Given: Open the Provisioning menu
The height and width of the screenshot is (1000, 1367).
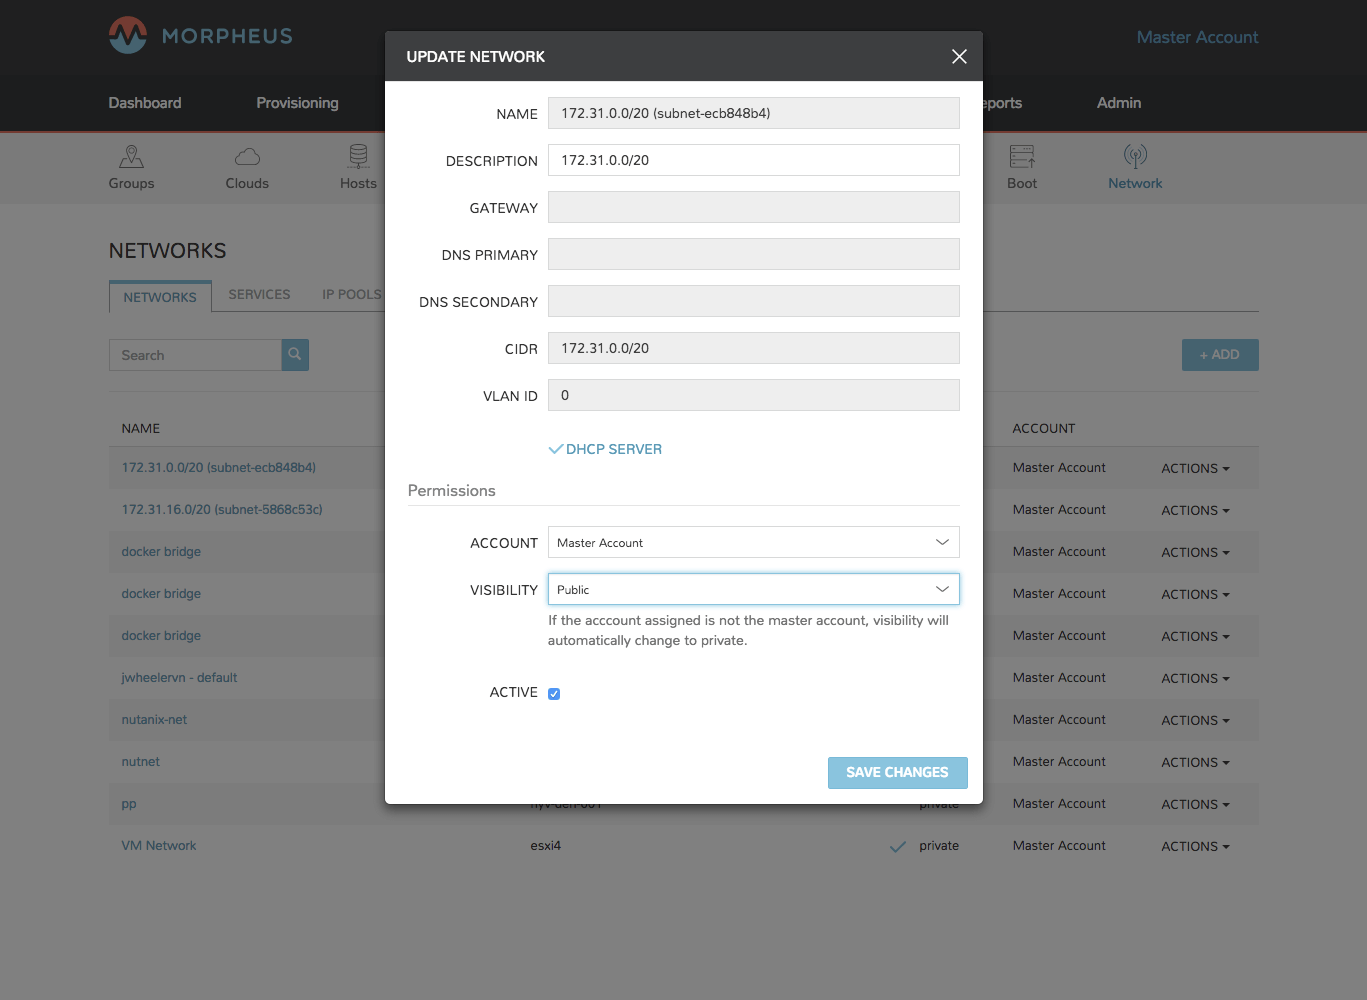Looking at the screenshot, I should tap(297, 103).
